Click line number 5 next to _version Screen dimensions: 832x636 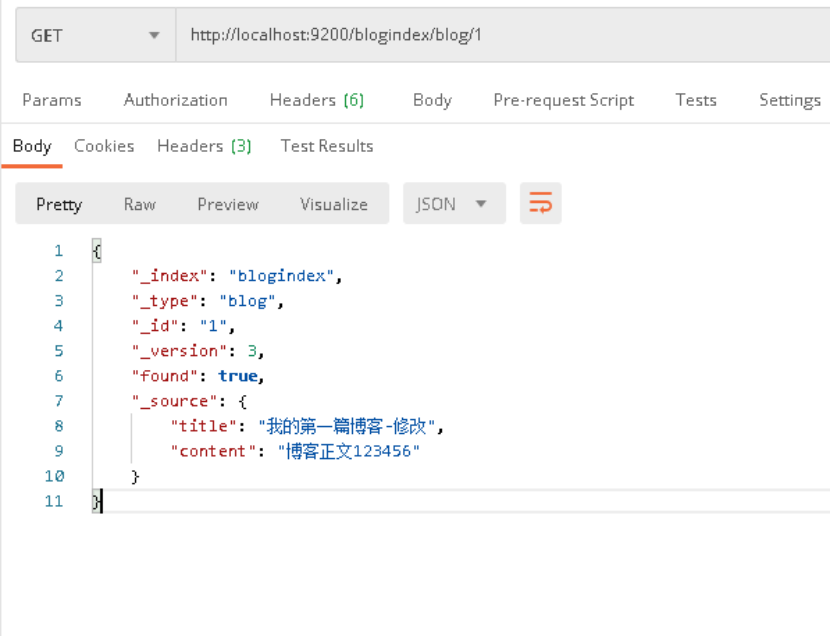[x=57, y=350]
